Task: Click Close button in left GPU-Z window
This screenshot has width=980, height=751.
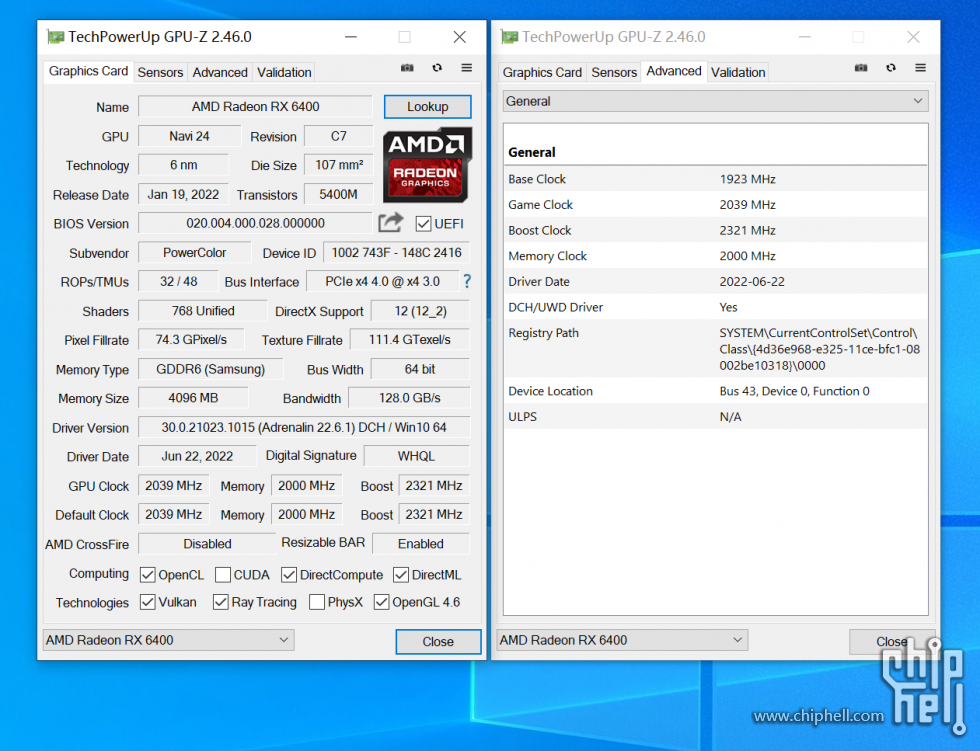Action: 438,642
